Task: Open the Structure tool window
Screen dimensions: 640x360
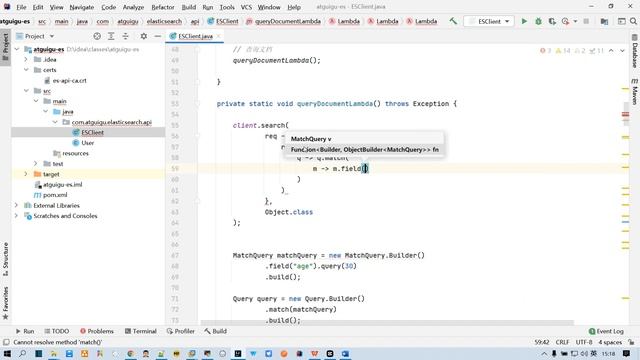Action: (5, 259)
